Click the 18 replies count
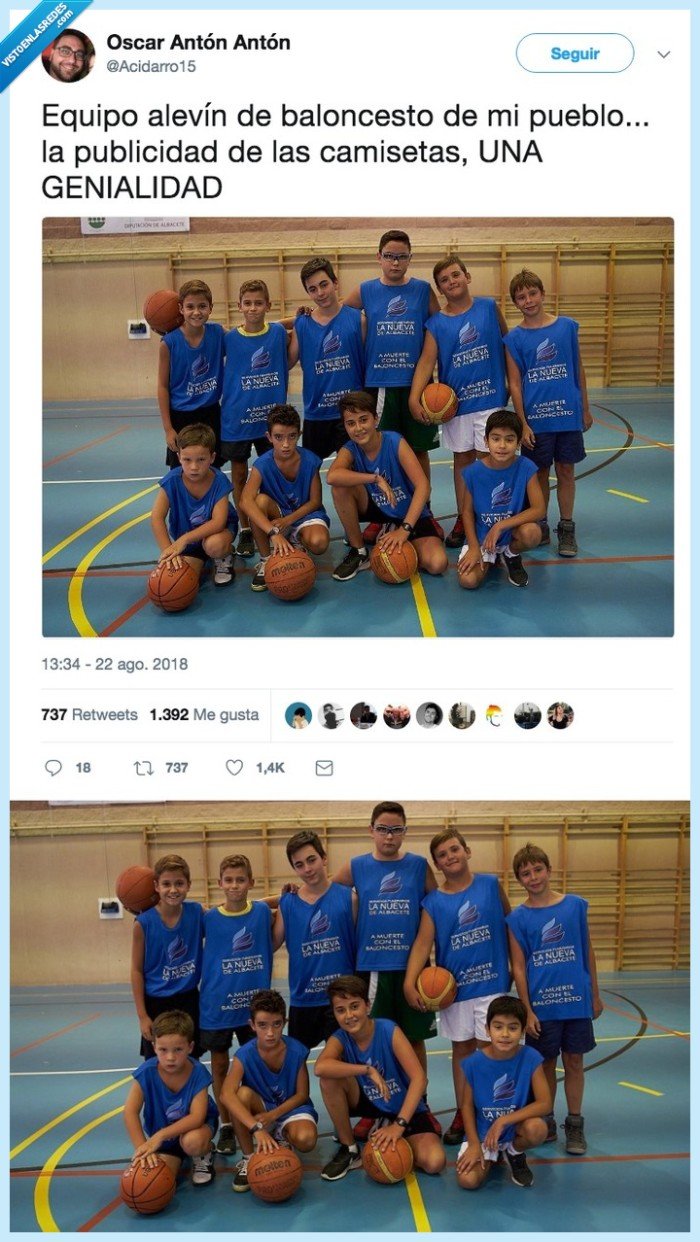 tap(83, 768)
